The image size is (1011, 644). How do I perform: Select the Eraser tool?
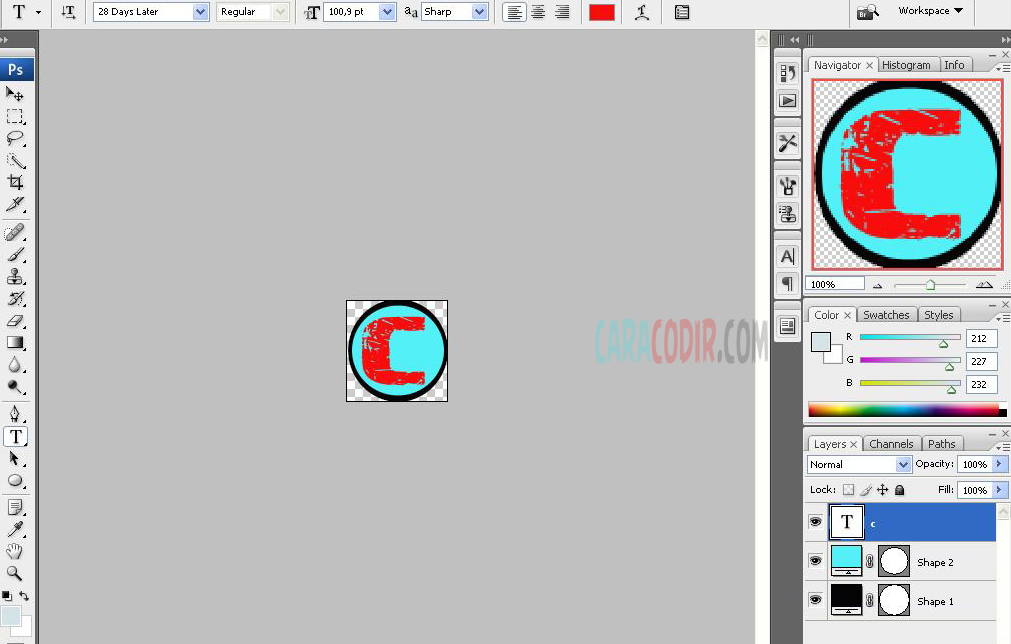[14, 320]
